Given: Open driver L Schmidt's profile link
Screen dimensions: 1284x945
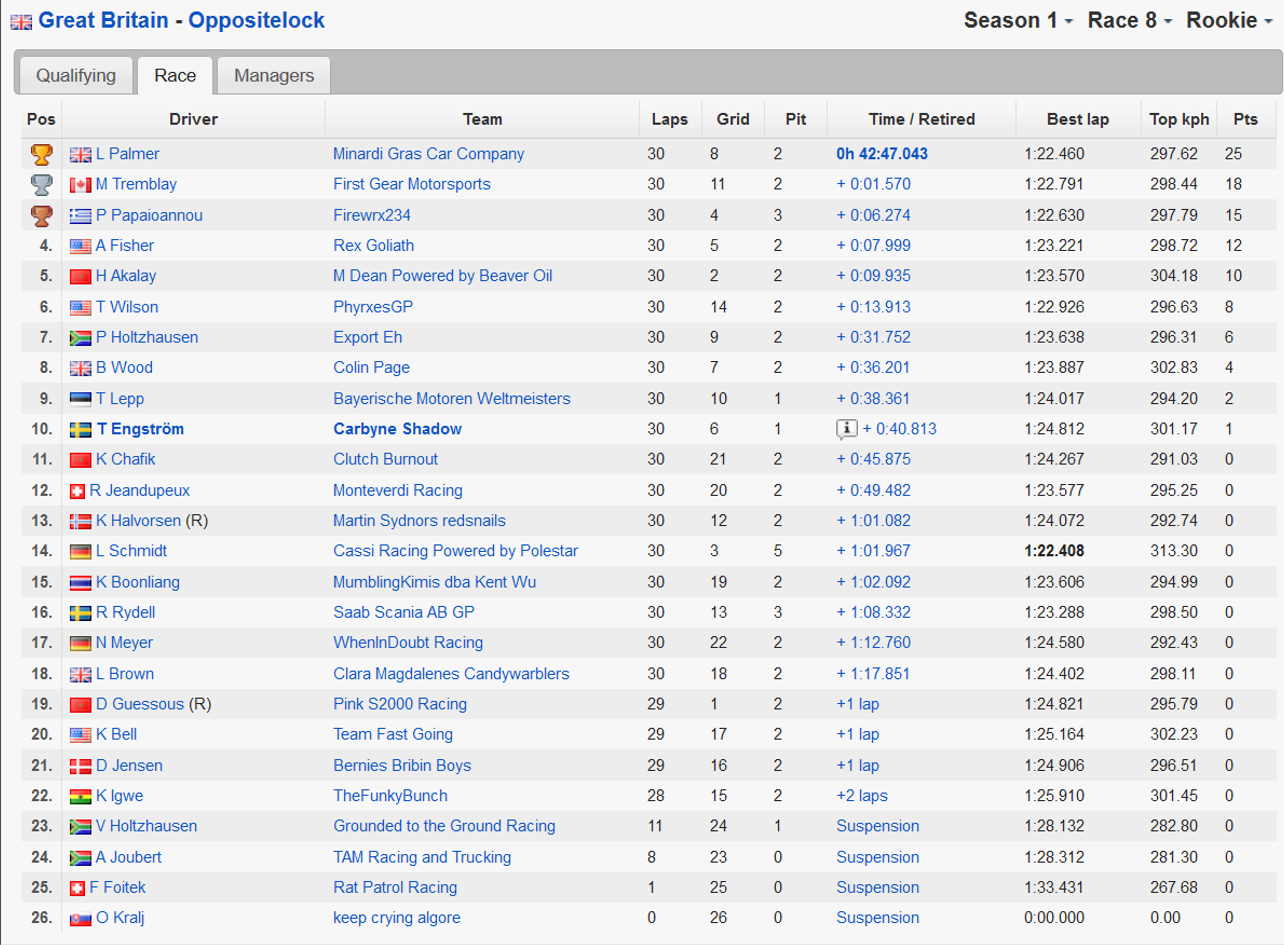Looking at the screenshot, I should coord(131,551).
